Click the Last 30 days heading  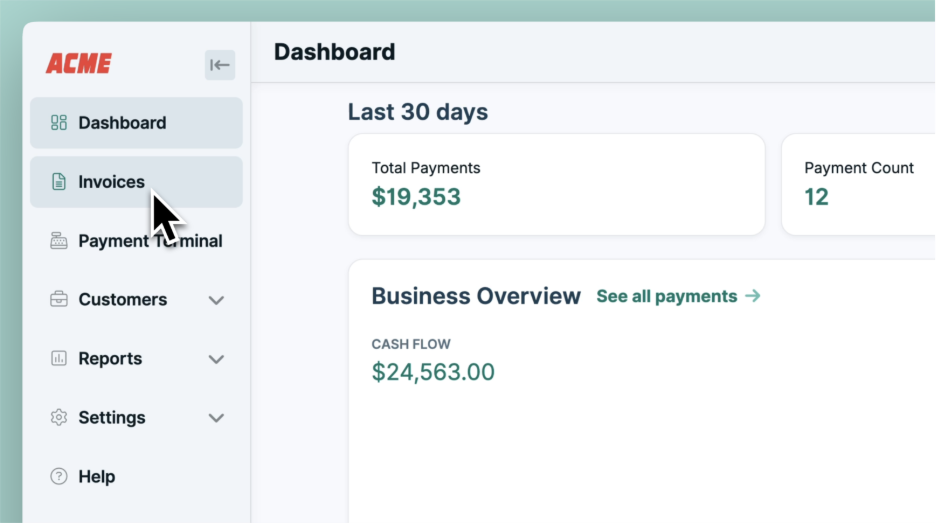click(418, 112)
